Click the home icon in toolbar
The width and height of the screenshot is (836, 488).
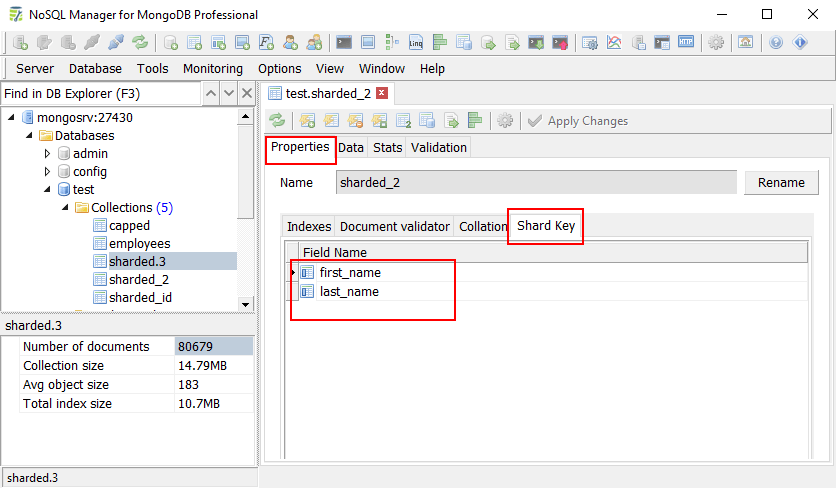tap(745, 43)
